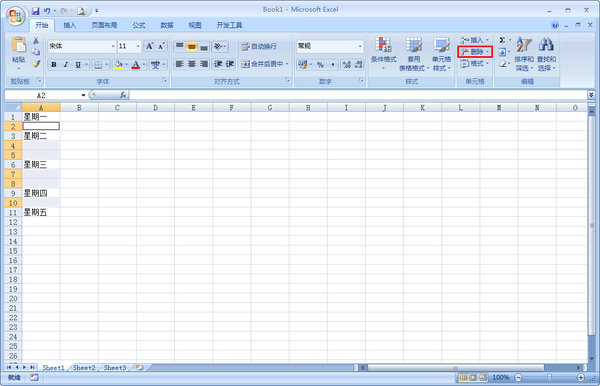This screenshot has width=600, height=386.
Task: Toggle underline formatting
Action: (78, 65)
